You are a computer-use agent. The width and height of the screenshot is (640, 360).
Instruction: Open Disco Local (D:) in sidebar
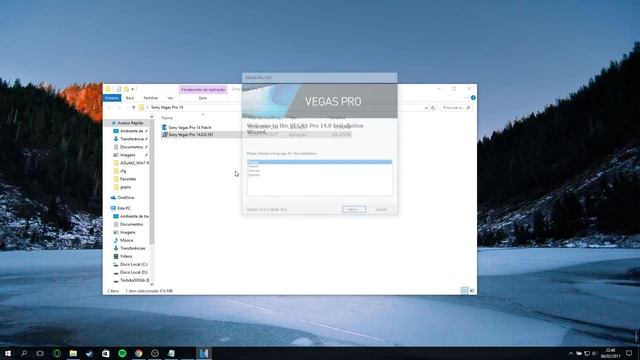point(133,272)
